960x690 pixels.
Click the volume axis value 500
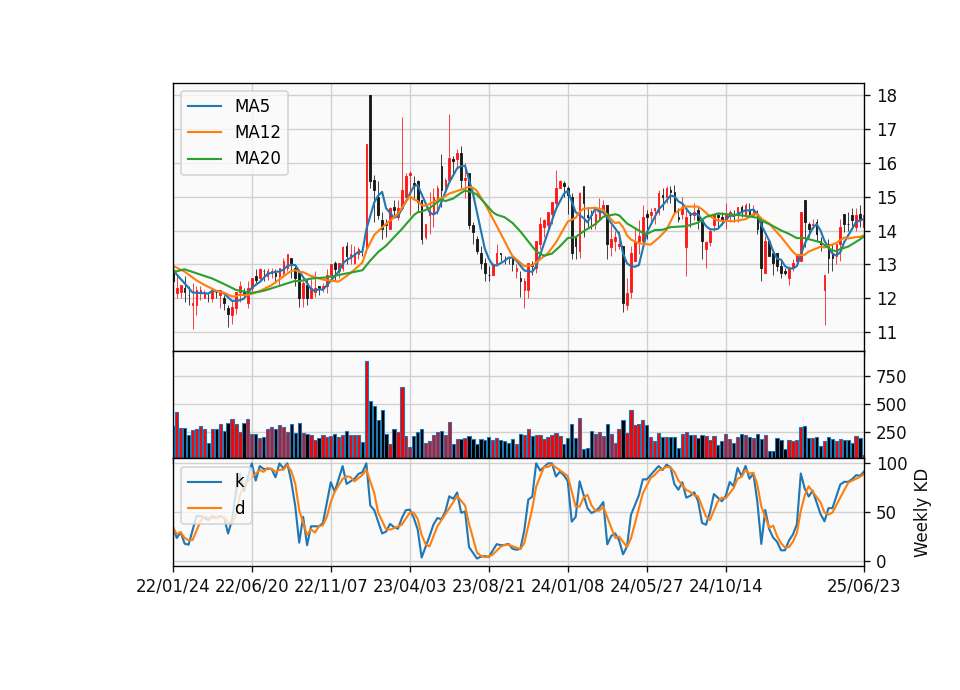891,405
